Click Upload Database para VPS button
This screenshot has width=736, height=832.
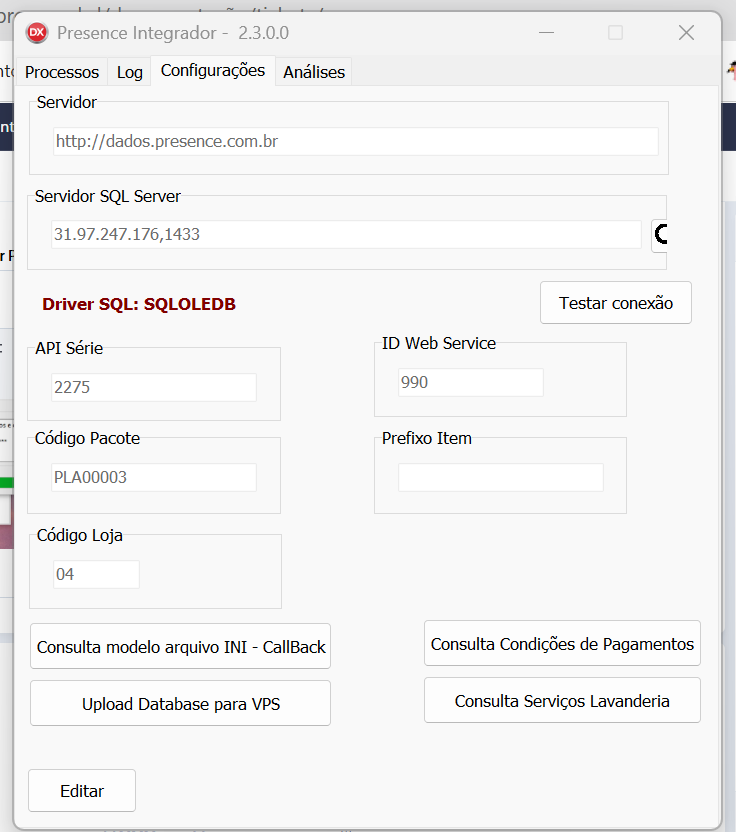point(181,704)
